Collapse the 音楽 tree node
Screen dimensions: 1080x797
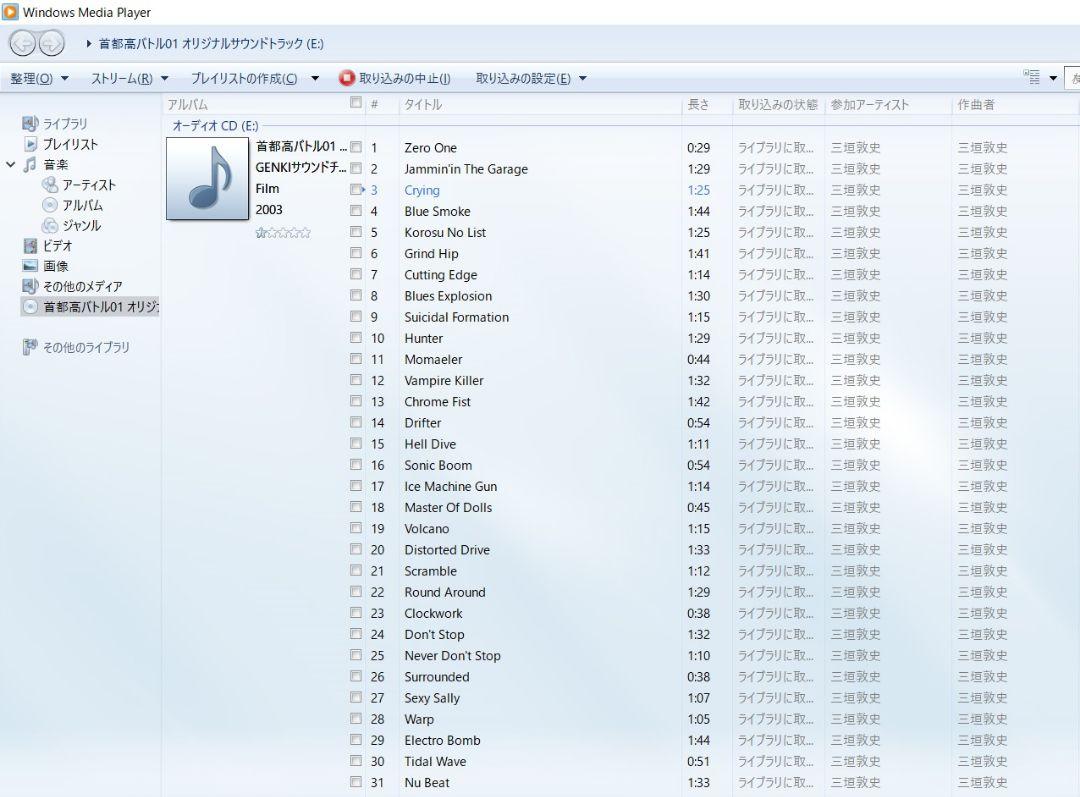(10, 165)
